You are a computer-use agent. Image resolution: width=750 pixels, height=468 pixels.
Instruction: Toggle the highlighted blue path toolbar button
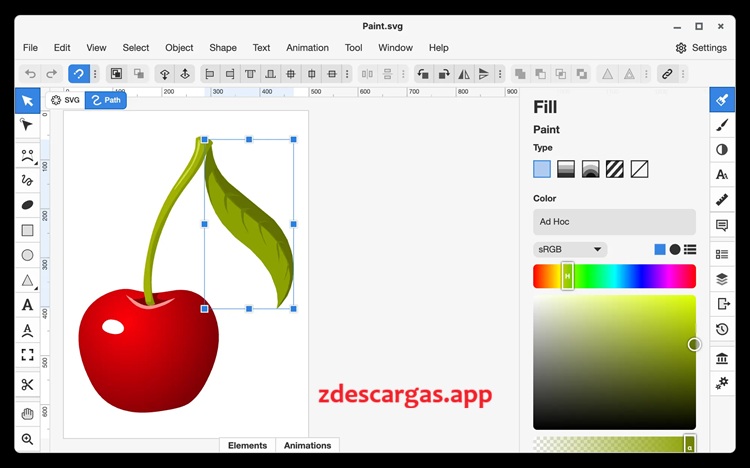pos(79,74)
